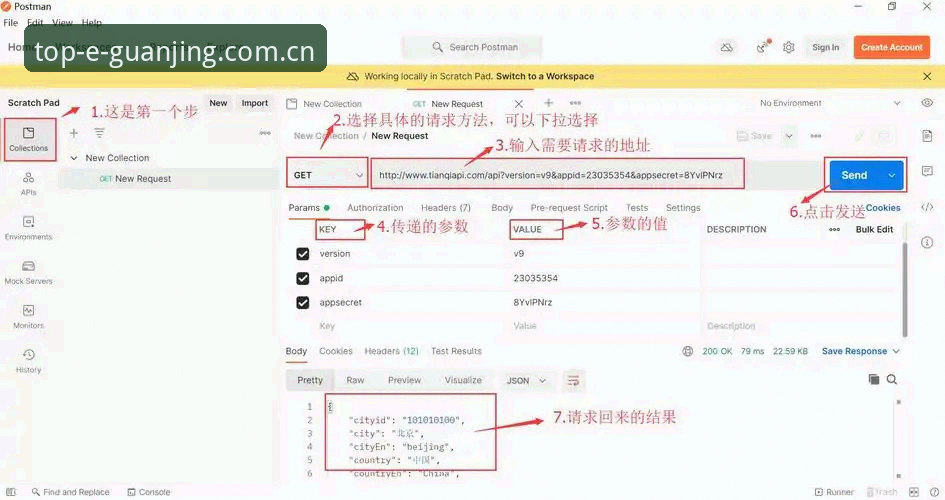
Task: Click the Switch to a Workspace link
Action: (x=545, y=77)
